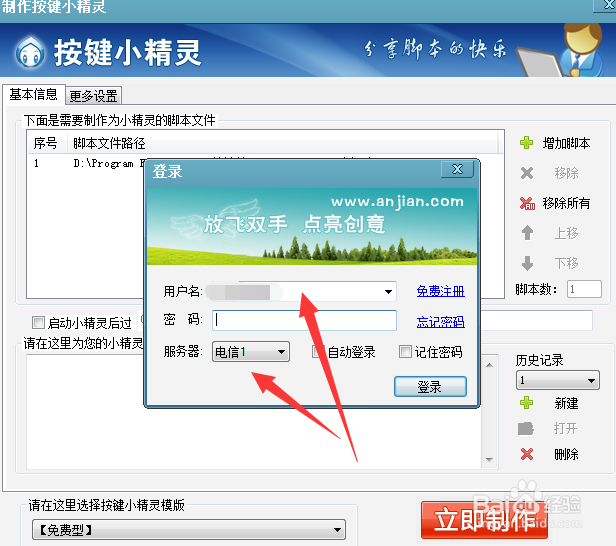Focus the 密码 input field

[304, 320]
